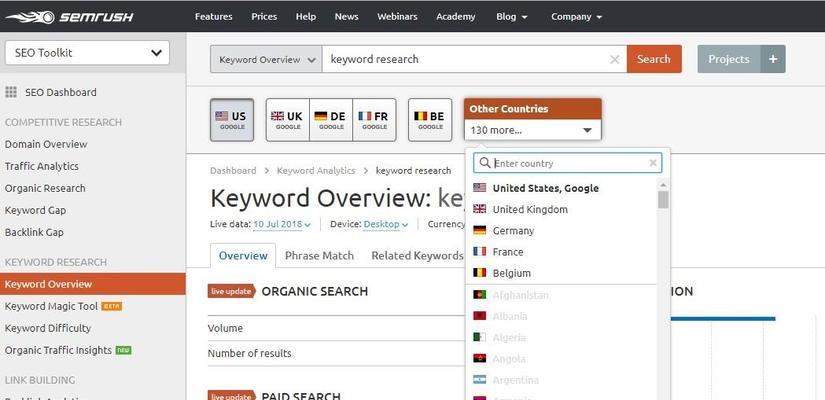Click the SEMrush logo

point(69,17)
